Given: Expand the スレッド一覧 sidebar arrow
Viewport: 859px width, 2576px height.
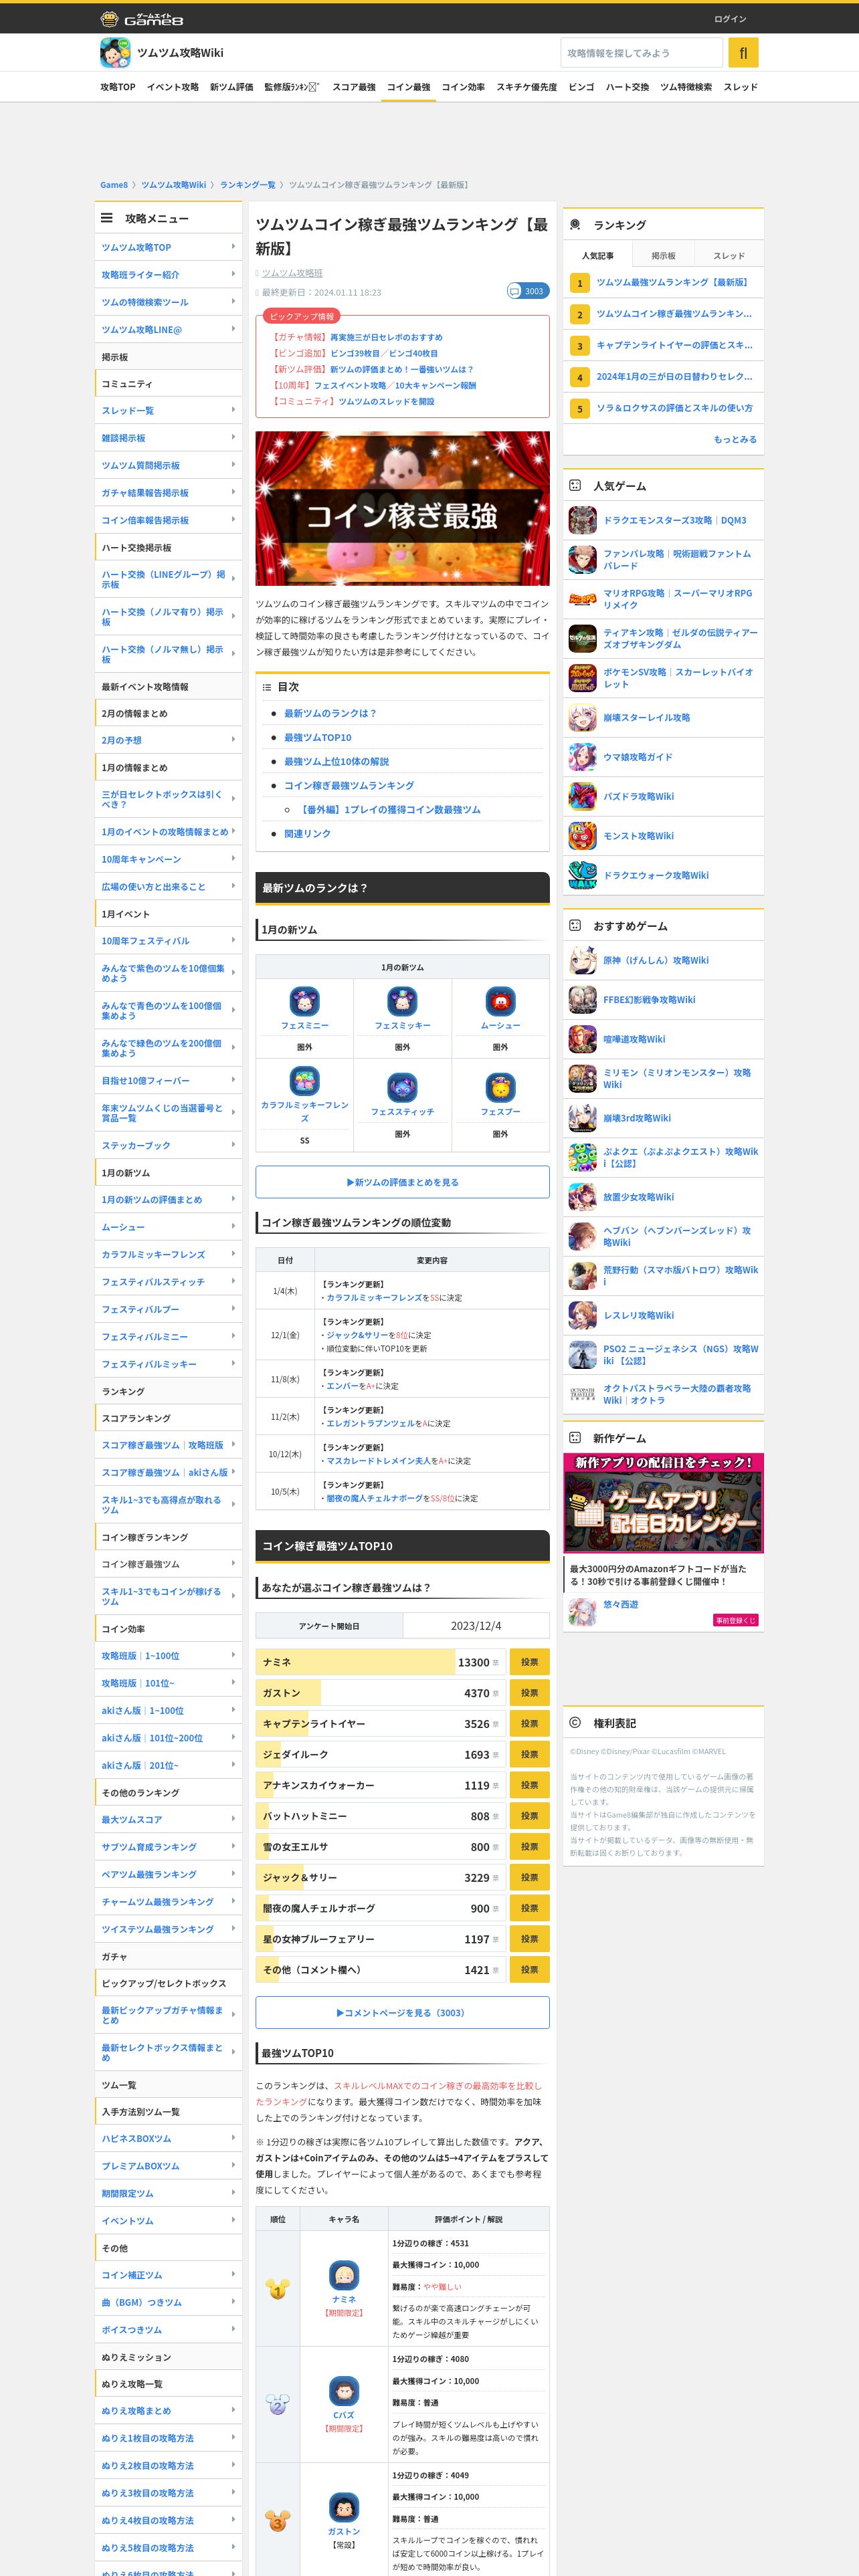Looking at the screenshot, I should click(233, 410).
